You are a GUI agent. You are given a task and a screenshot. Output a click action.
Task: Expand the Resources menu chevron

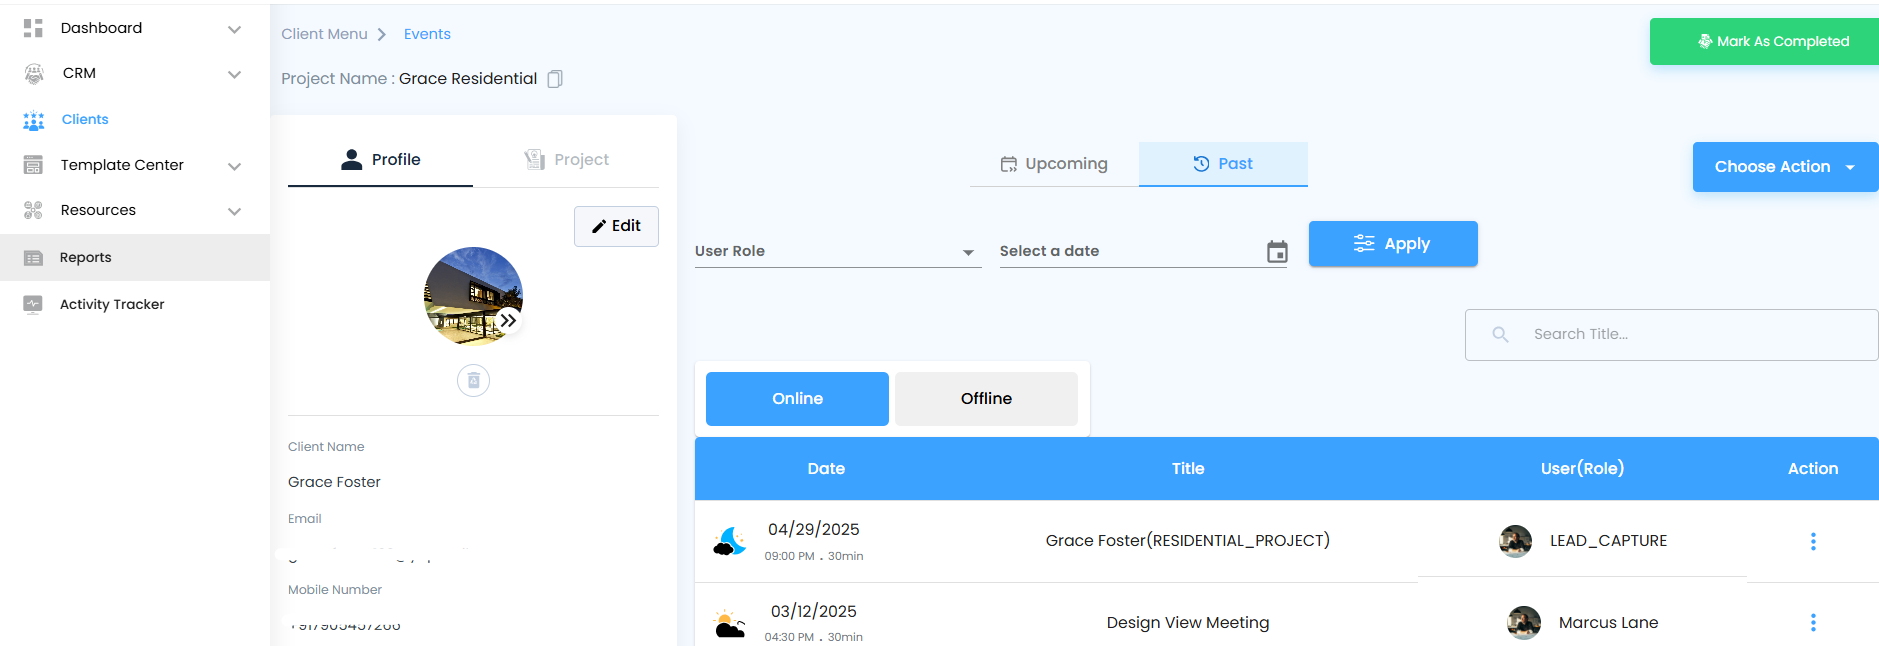pos(235,211)
